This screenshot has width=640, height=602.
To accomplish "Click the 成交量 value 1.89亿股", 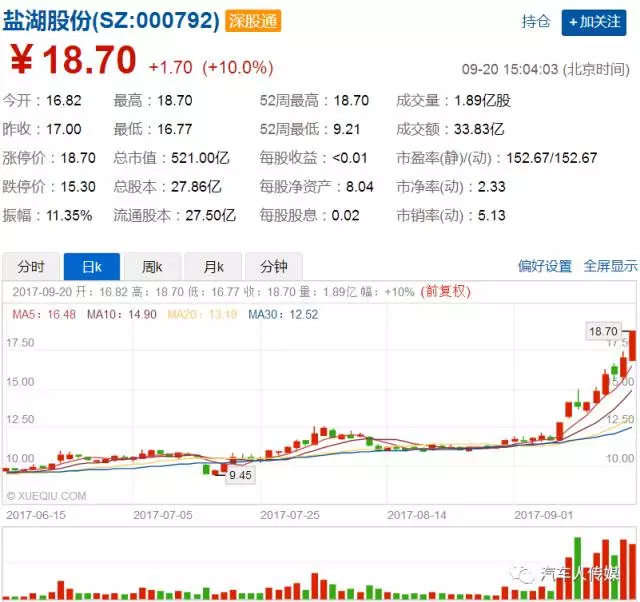I will click(482, 100).
